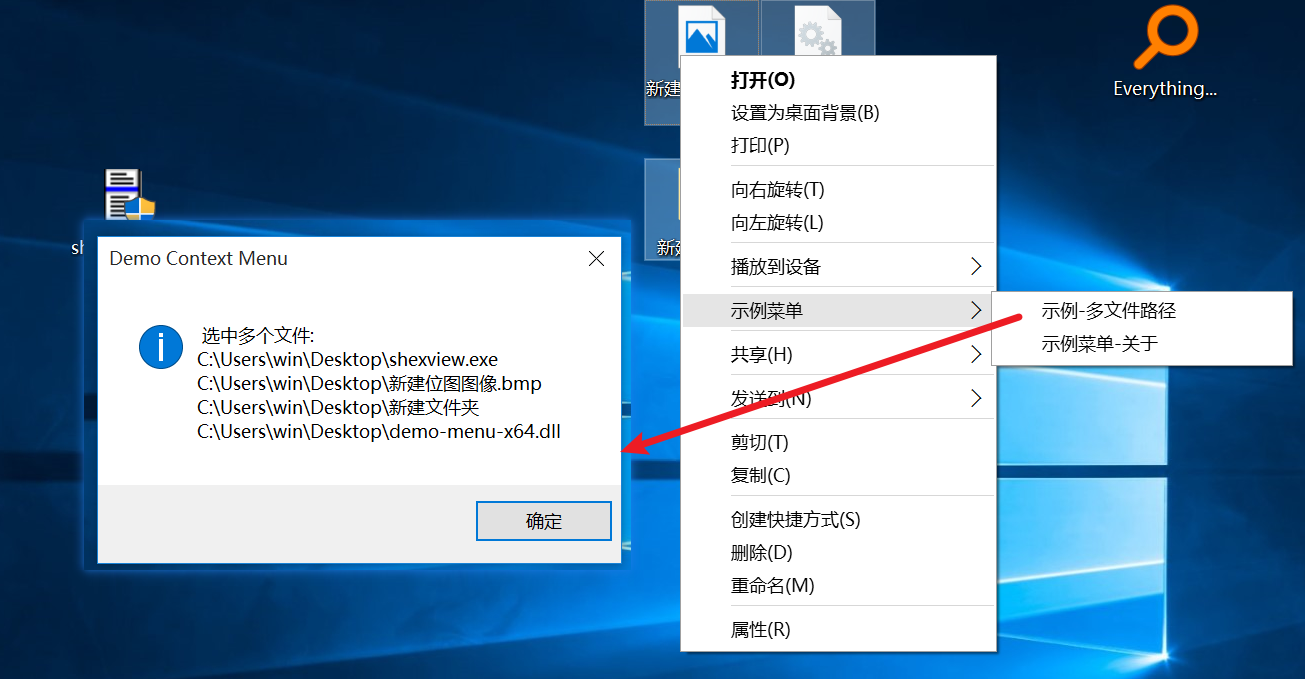Click the blue info icon in dialog
1305x679 pixels.
coord(160,346)
